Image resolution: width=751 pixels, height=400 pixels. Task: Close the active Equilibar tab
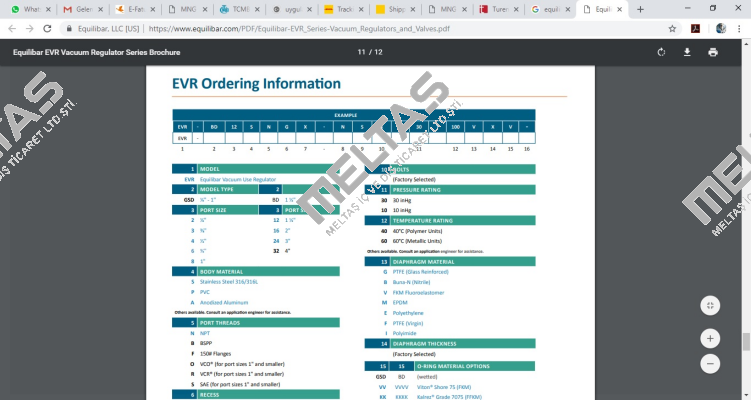click(x=619, y=9)
